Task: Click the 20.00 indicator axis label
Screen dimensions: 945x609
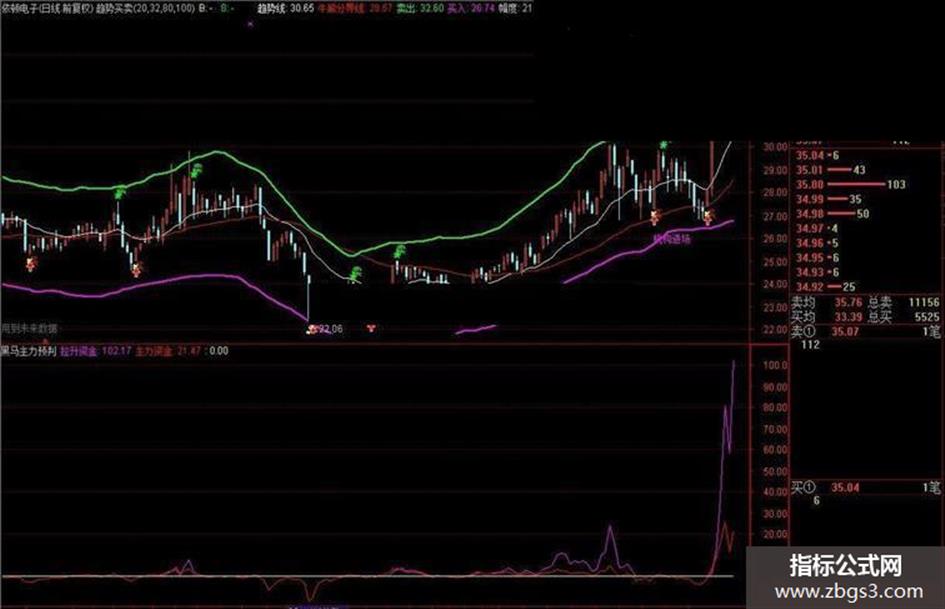Action: pos(775,534)
